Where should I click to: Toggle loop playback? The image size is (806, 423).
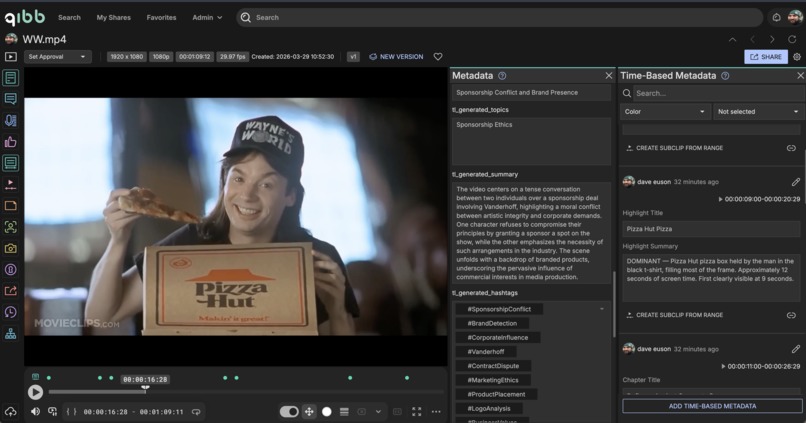coord(196,412)
